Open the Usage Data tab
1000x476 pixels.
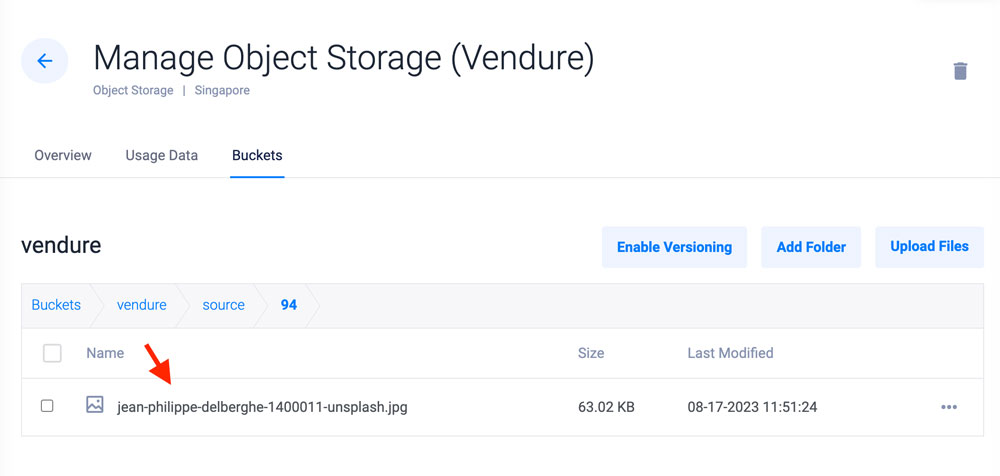point(161,156)
